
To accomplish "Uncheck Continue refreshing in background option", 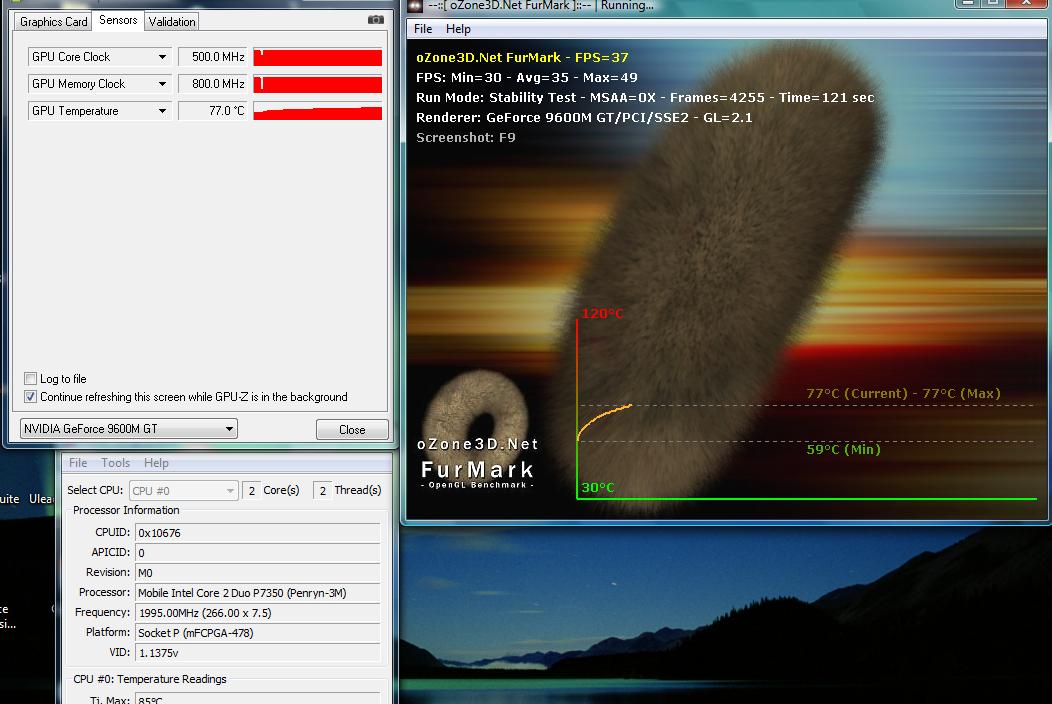I will pos(30,397).
